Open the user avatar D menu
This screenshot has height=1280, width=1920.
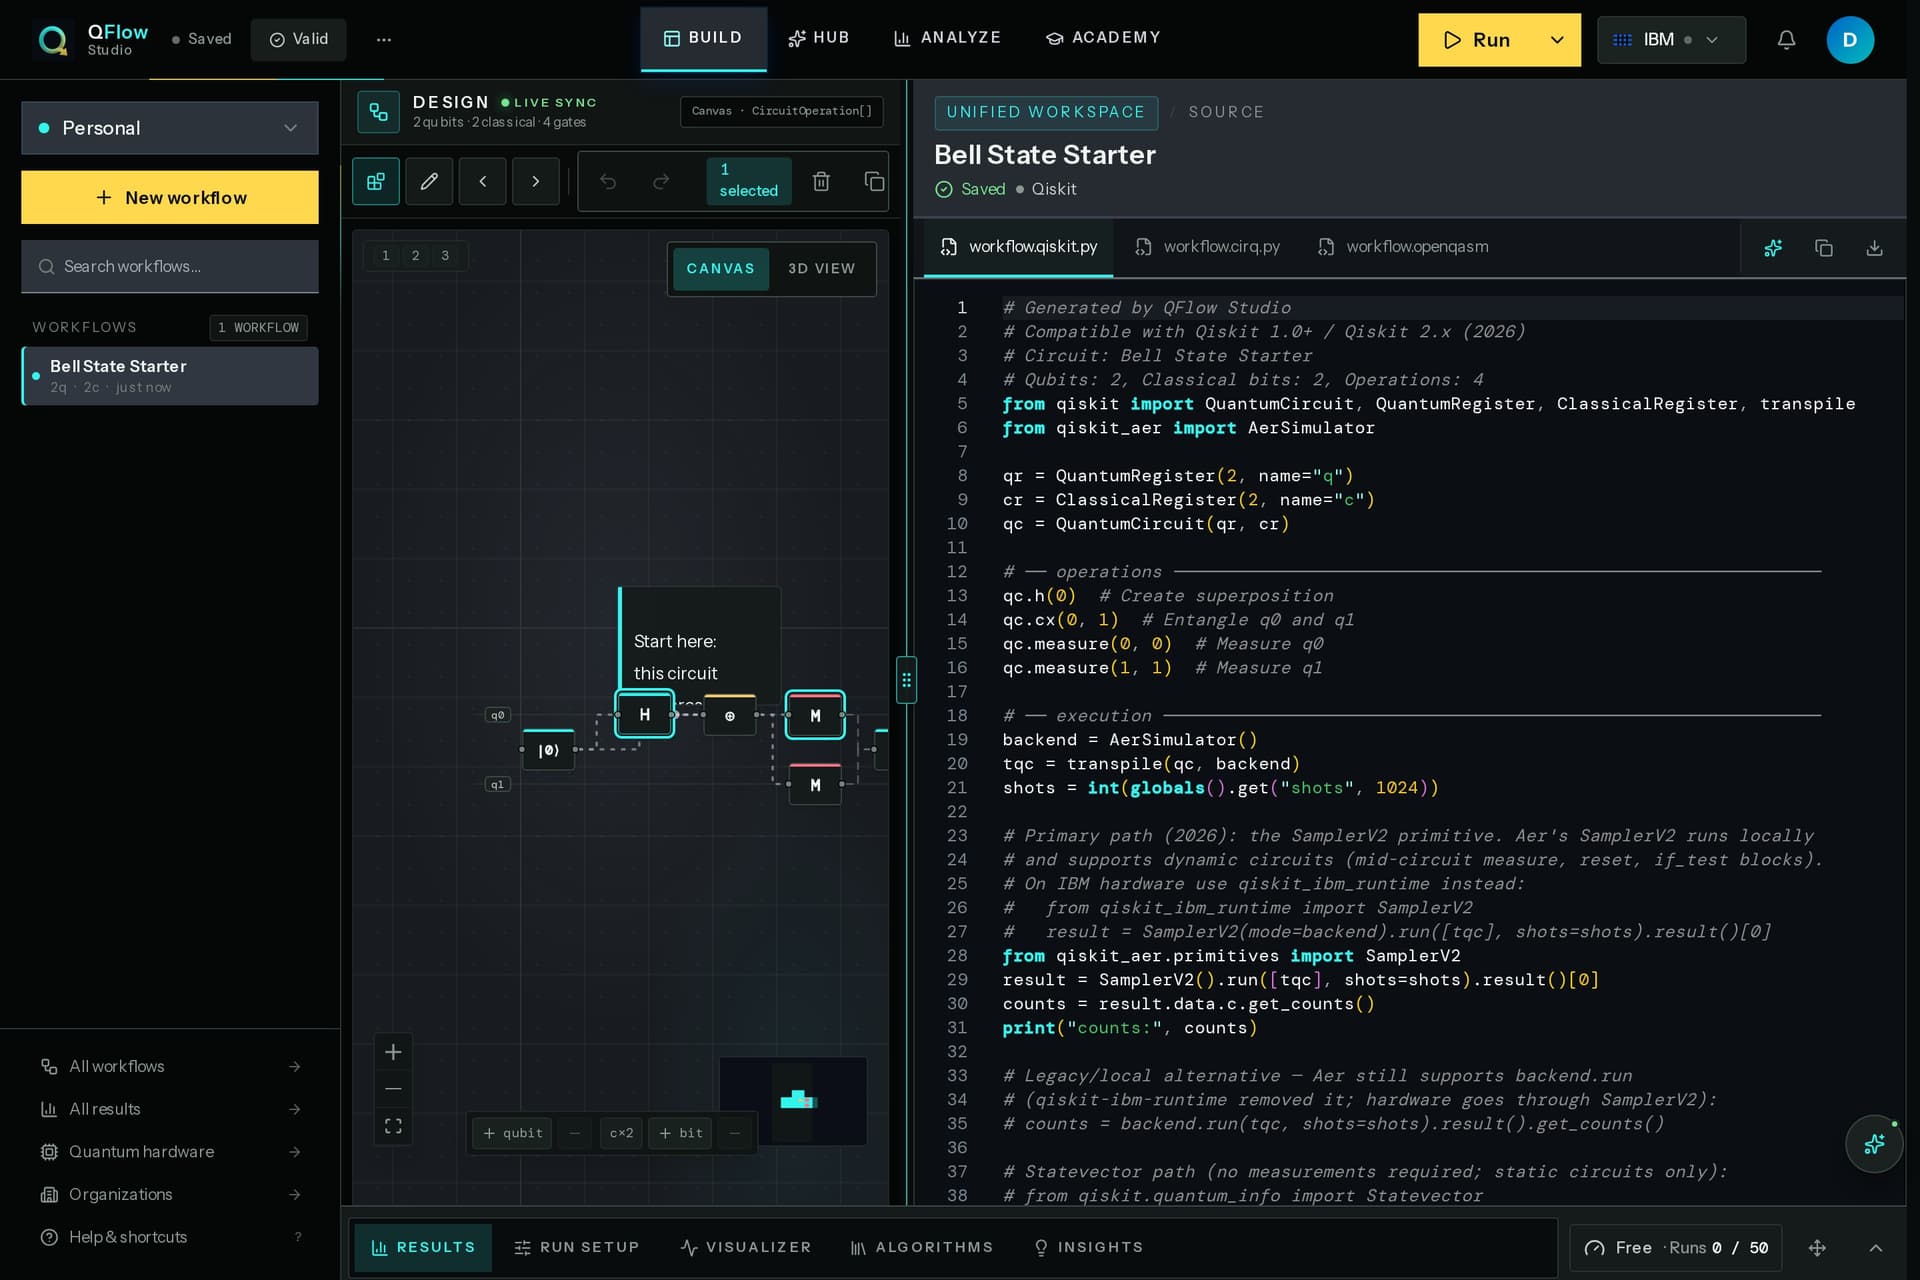[x=1850, y=40]
